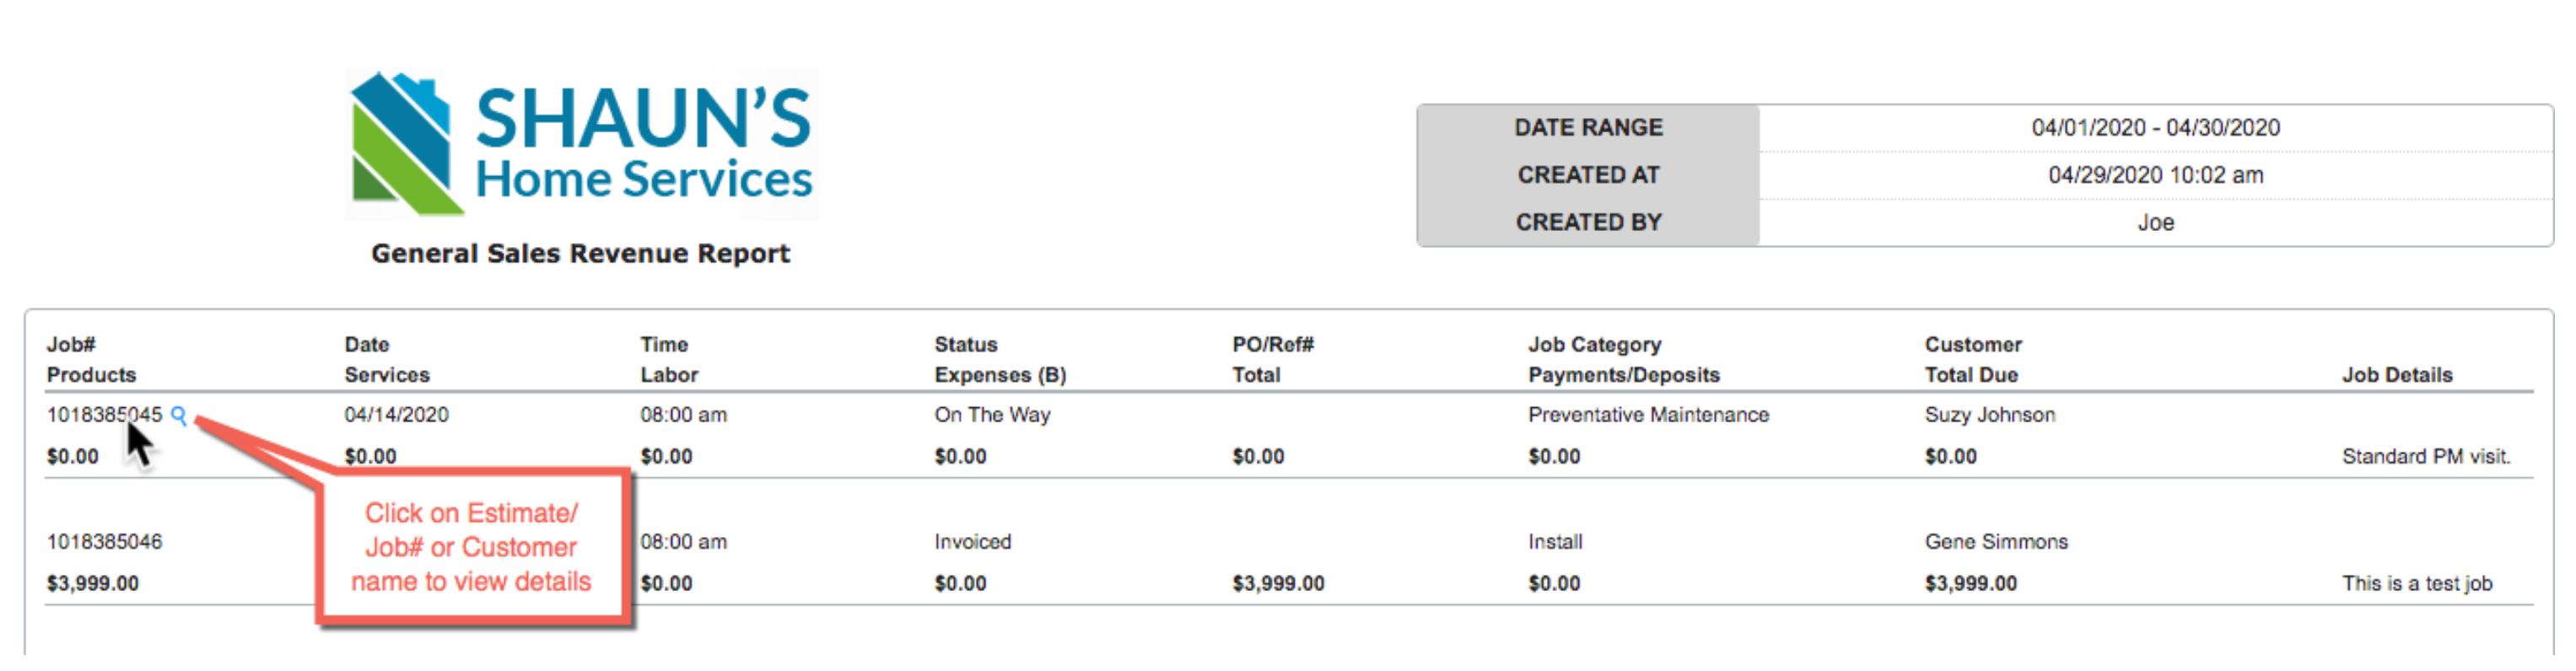Click the Preventative Maintenance job category
Screen dimensions: 2576x671
1648,415
